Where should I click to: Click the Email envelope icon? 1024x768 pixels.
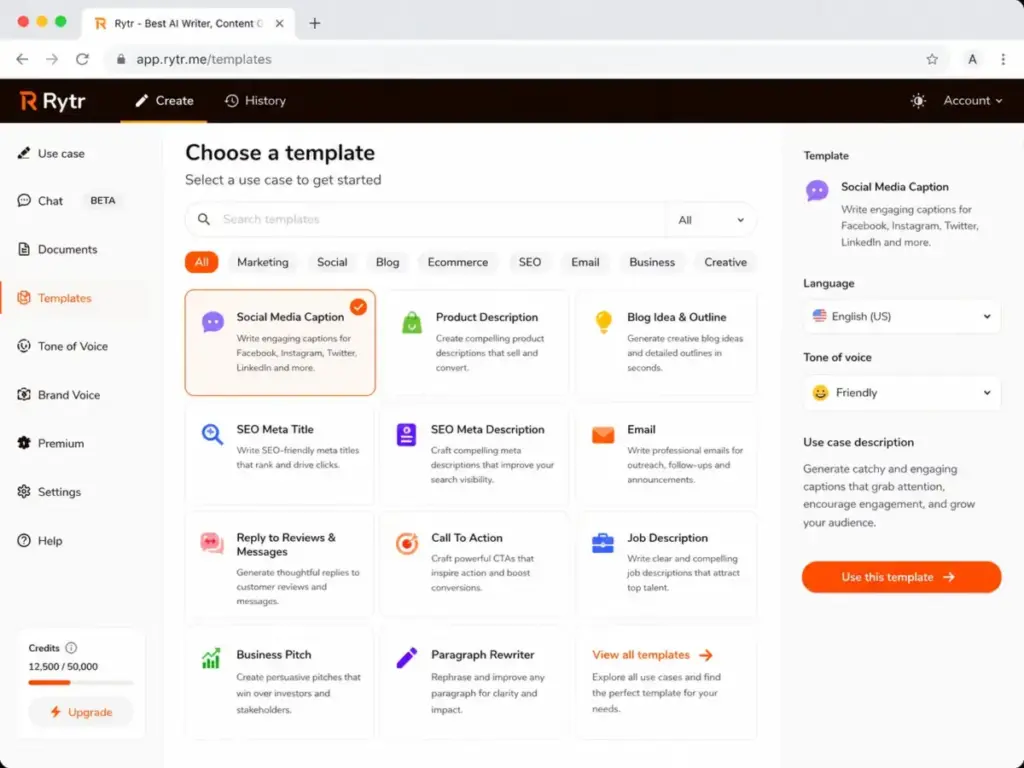click(603, 434)
